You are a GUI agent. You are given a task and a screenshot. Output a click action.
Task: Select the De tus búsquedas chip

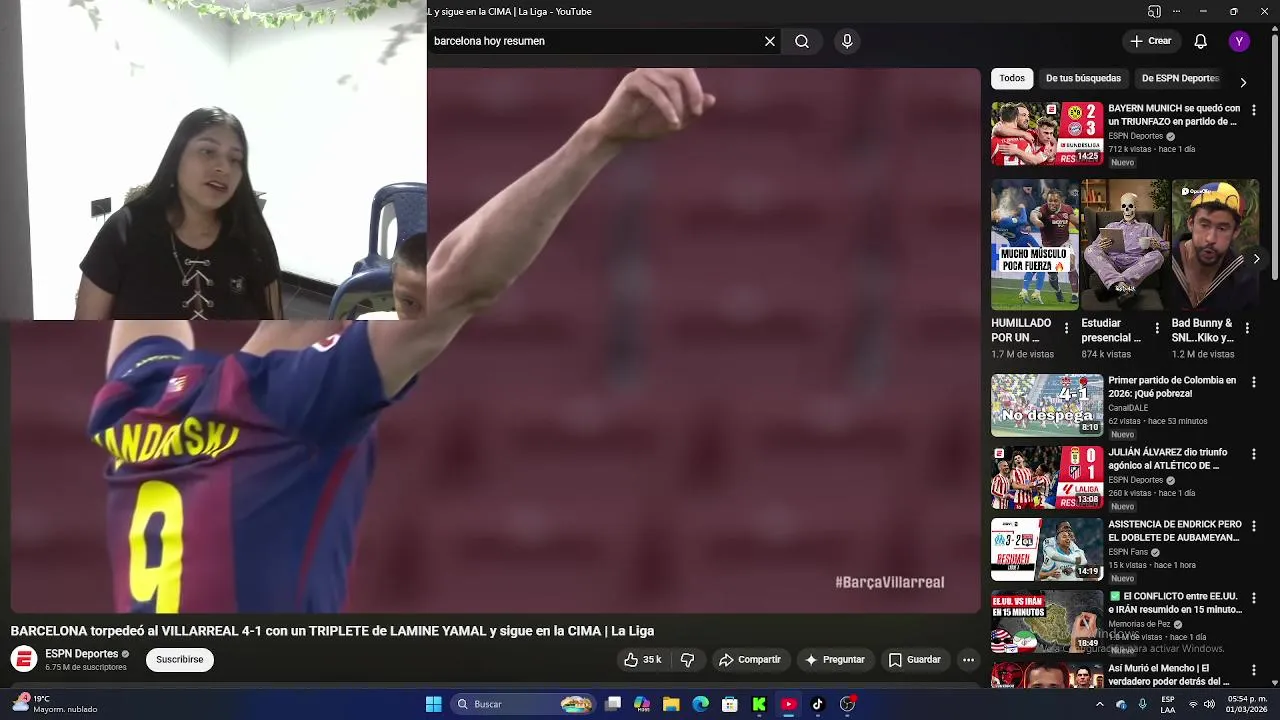tap(1083, 78)
